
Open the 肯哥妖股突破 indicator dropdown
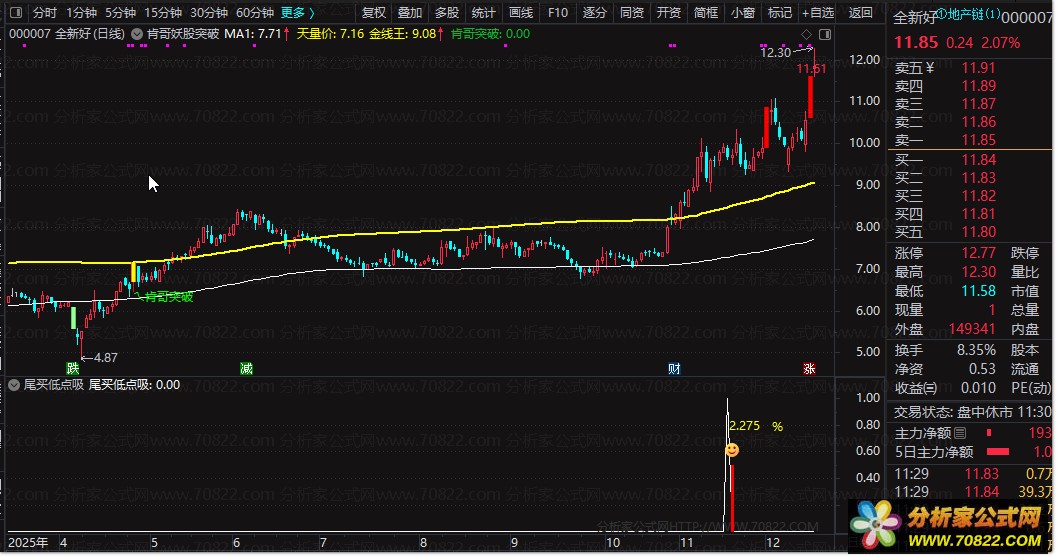pyautogui.click(x=137, y=33)
